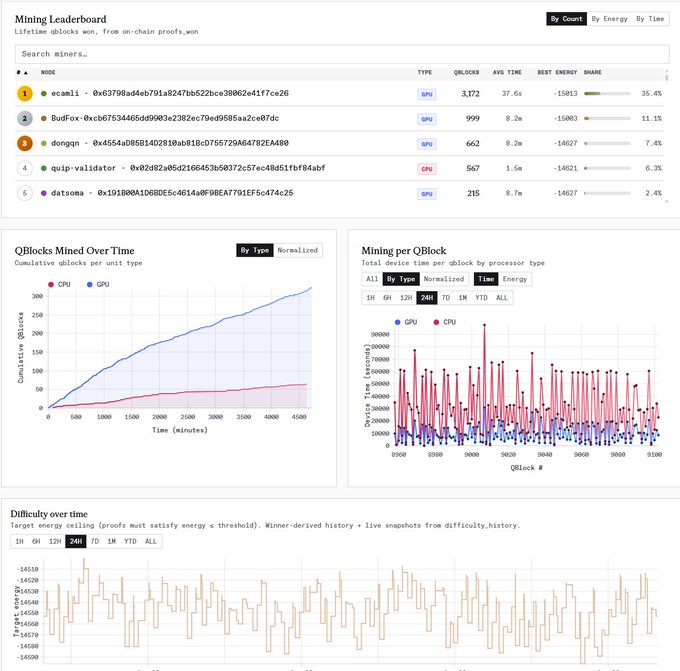Select By Type in QBlocks Mined Over Time

255,250
